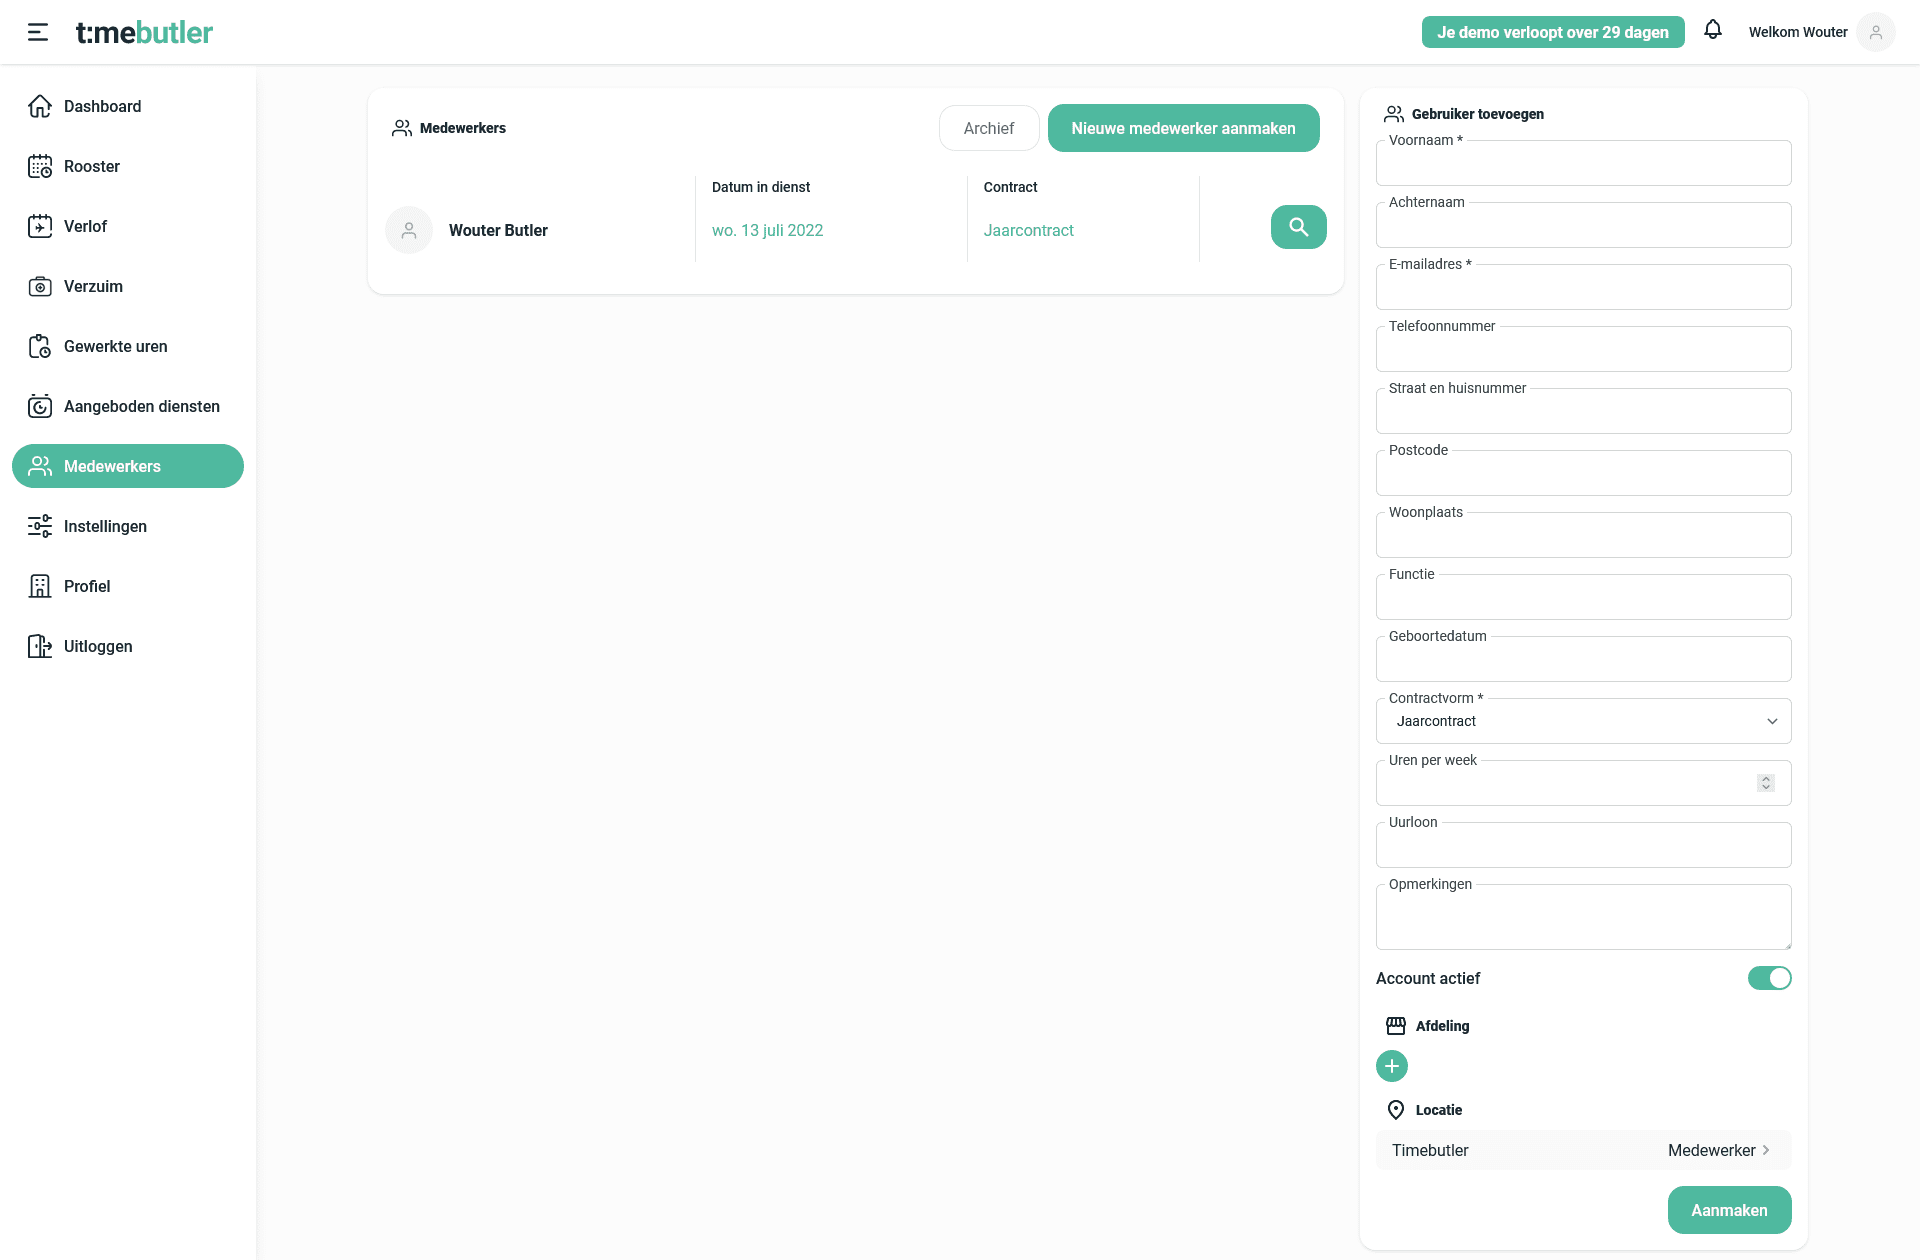
Task: Click the Medewerkers people icon in sidebar
Action: coord(40,466)
